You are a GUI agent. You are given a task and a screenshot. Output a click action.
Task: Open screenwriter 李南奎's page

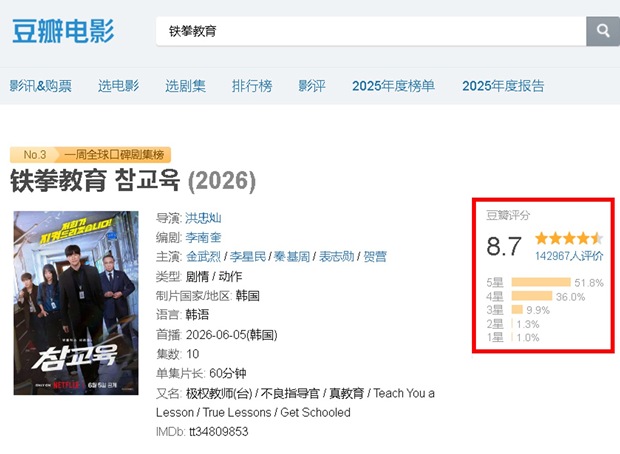pyautogui.click(x=203, y=238)
